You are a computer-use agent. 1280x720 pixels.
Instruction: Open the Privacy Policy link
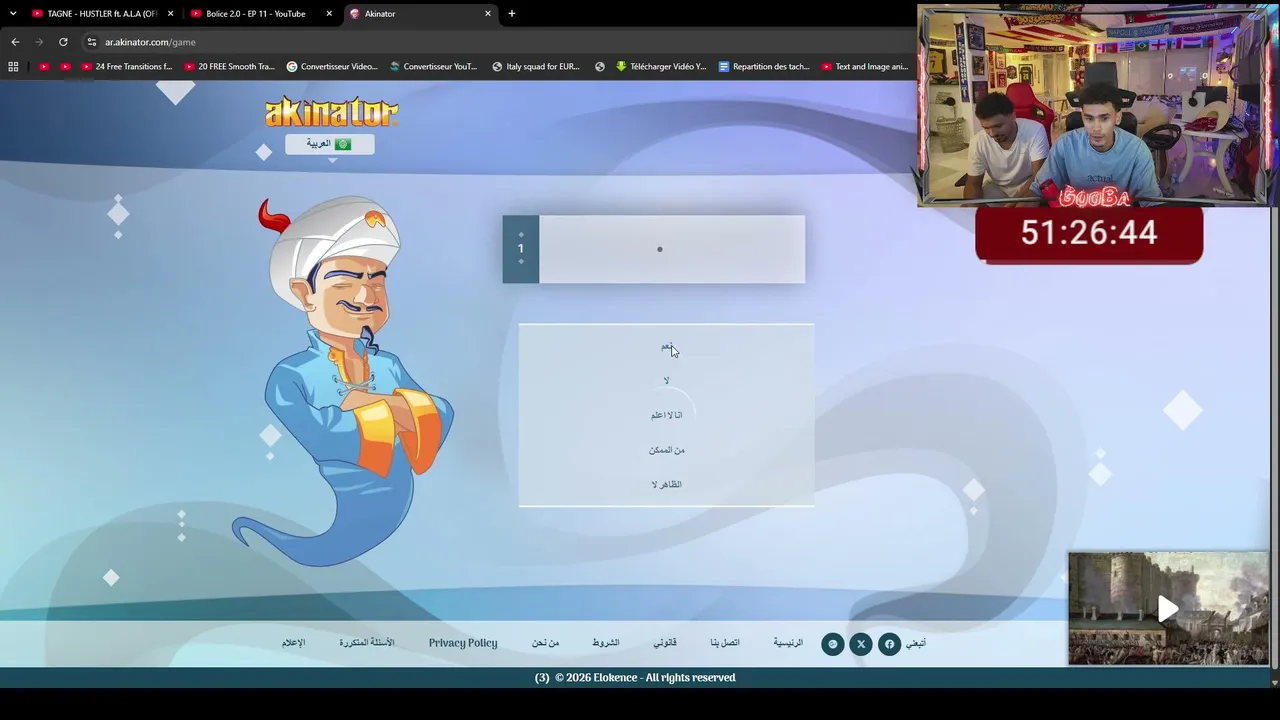[x=463, y=643]
